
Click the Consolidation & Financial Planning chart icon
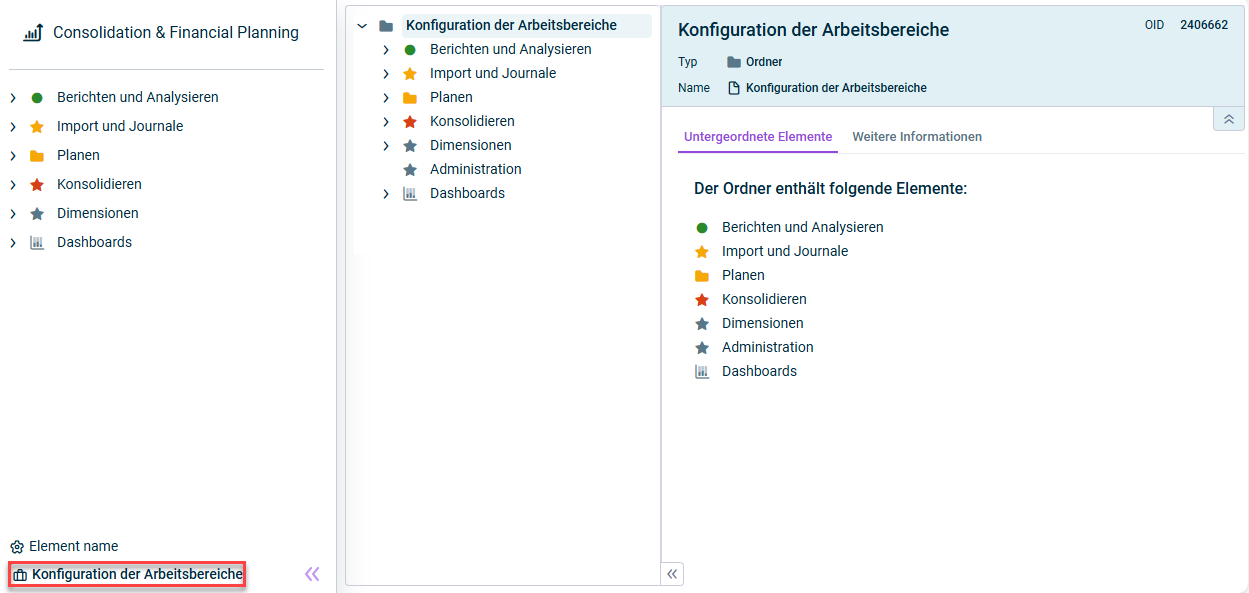coord(33,33)
